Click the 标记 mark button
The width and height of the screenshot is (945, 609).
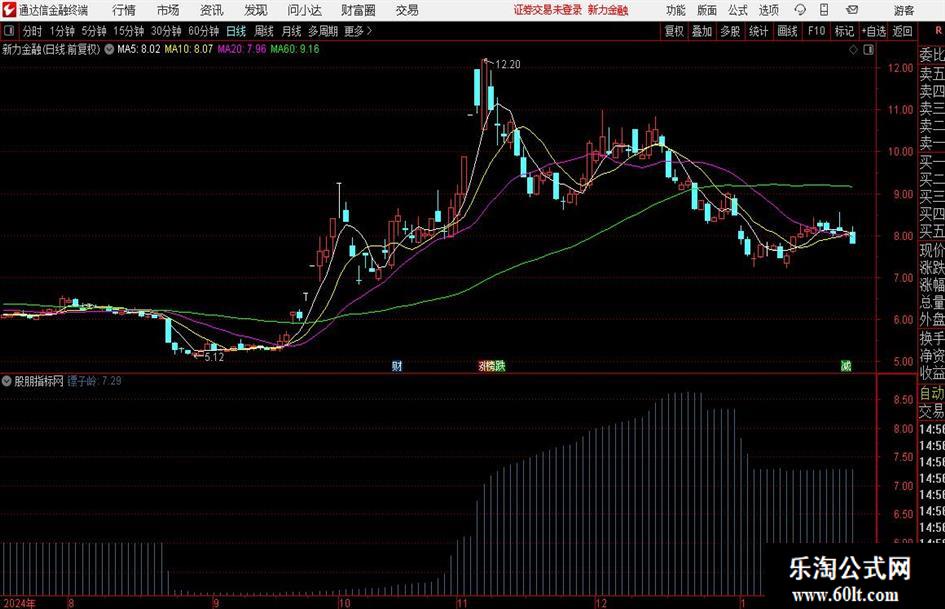[844, 31]
